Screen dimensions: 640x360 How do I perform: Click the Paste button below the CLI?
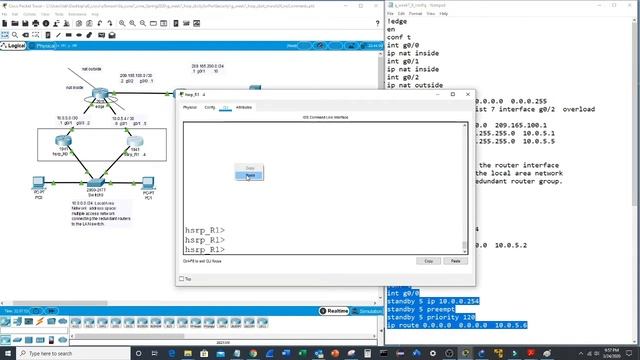click(456, 261)
